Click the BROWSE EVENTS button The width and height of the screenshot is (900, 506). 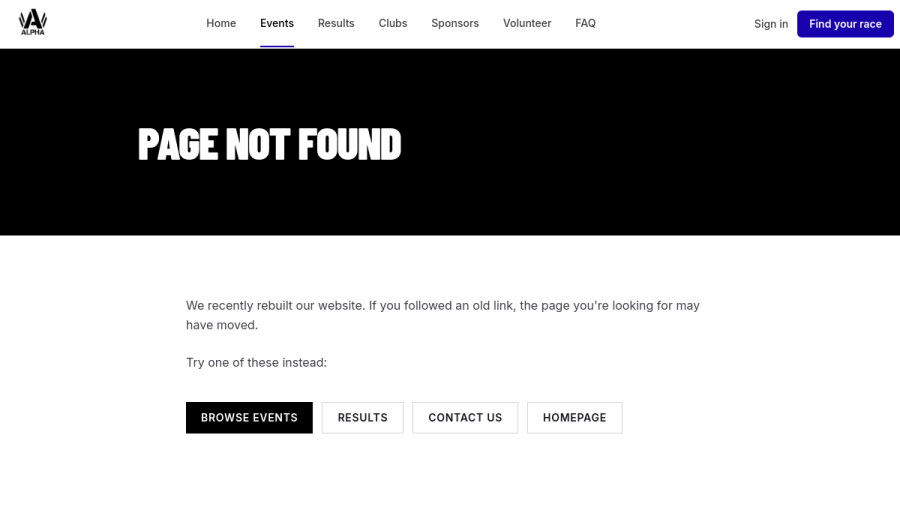249,418
